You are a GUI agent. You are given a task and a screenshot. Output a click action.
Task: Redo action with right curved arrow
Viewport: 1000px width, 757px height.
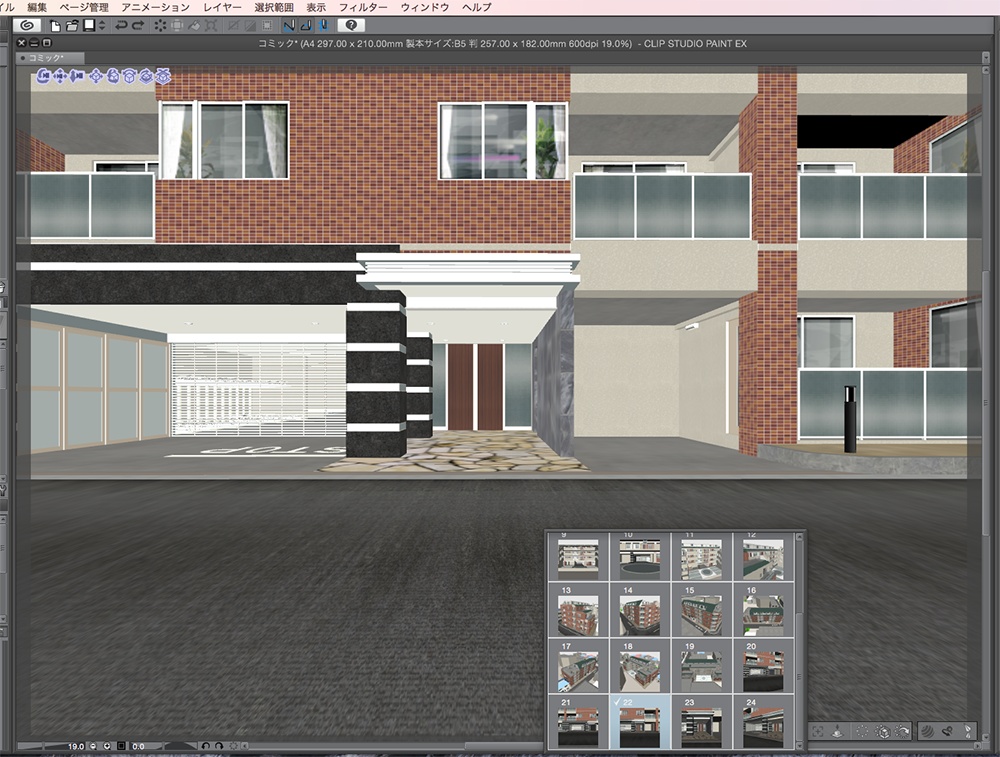138,26
